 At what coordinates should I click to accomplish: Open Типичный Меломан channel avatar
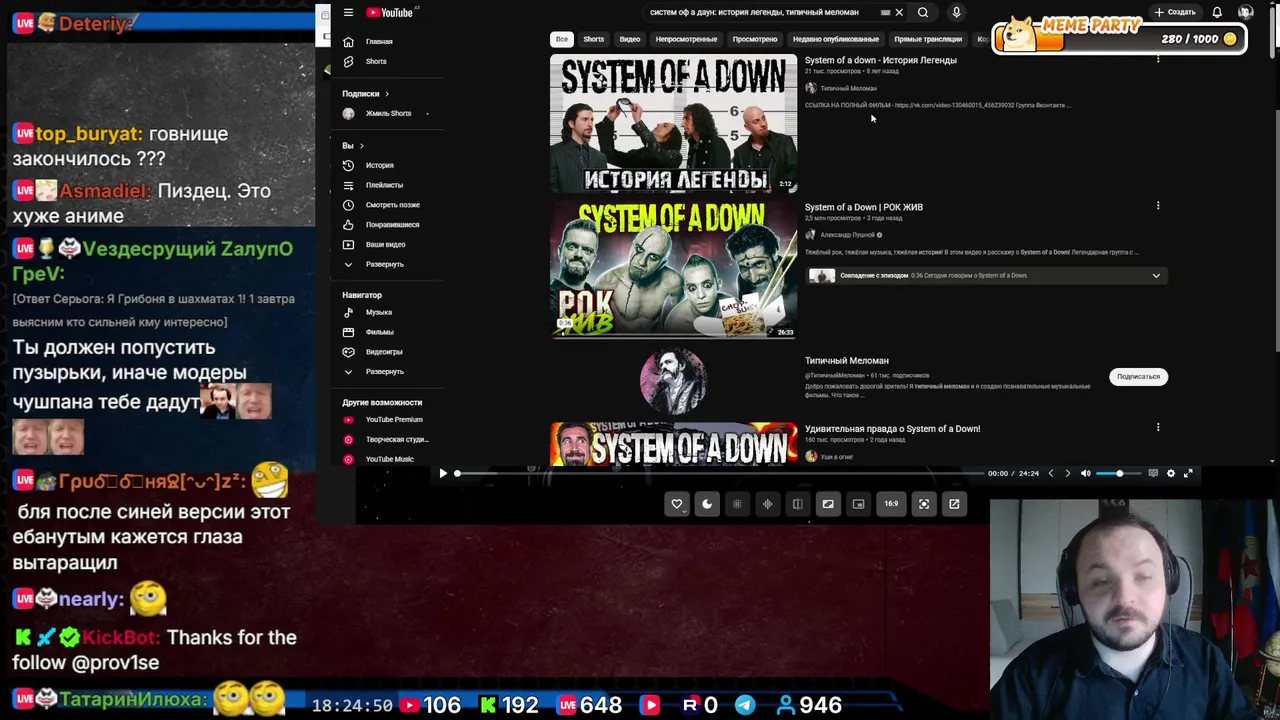click(x=673, y=381)
